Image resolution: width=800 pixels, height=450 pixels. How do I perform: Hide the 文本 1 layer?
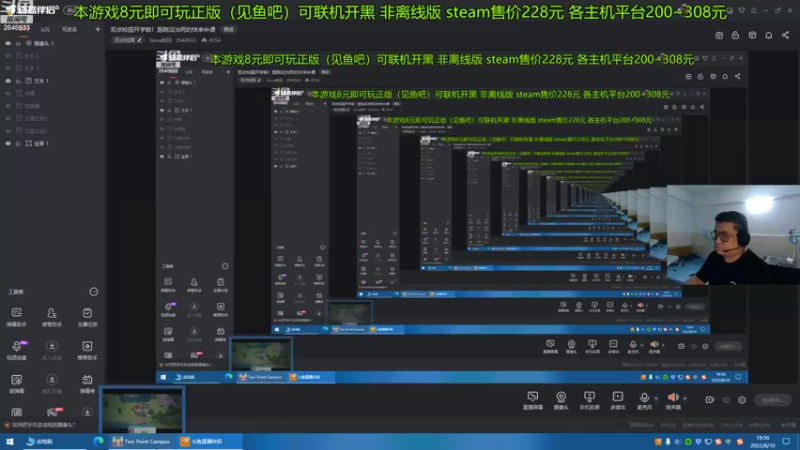[x=8, y=81]
